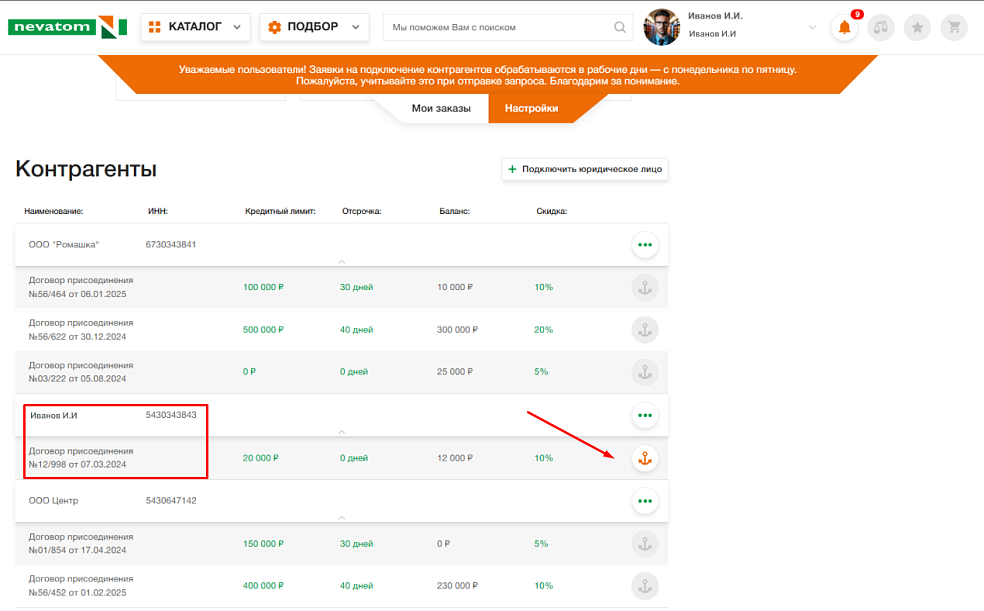Open three-dots menu for ООО "Ромашка"

click(644, 245)
